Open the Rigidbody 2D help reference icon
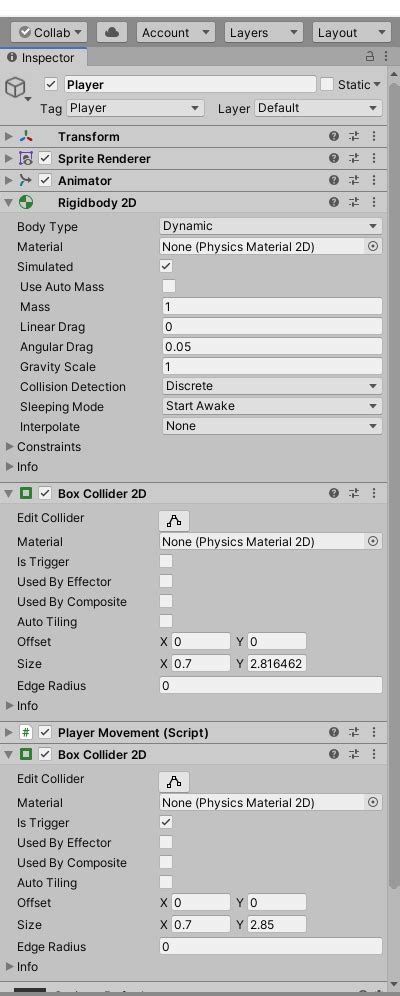The image size is (400, 996). coord(334,203)
